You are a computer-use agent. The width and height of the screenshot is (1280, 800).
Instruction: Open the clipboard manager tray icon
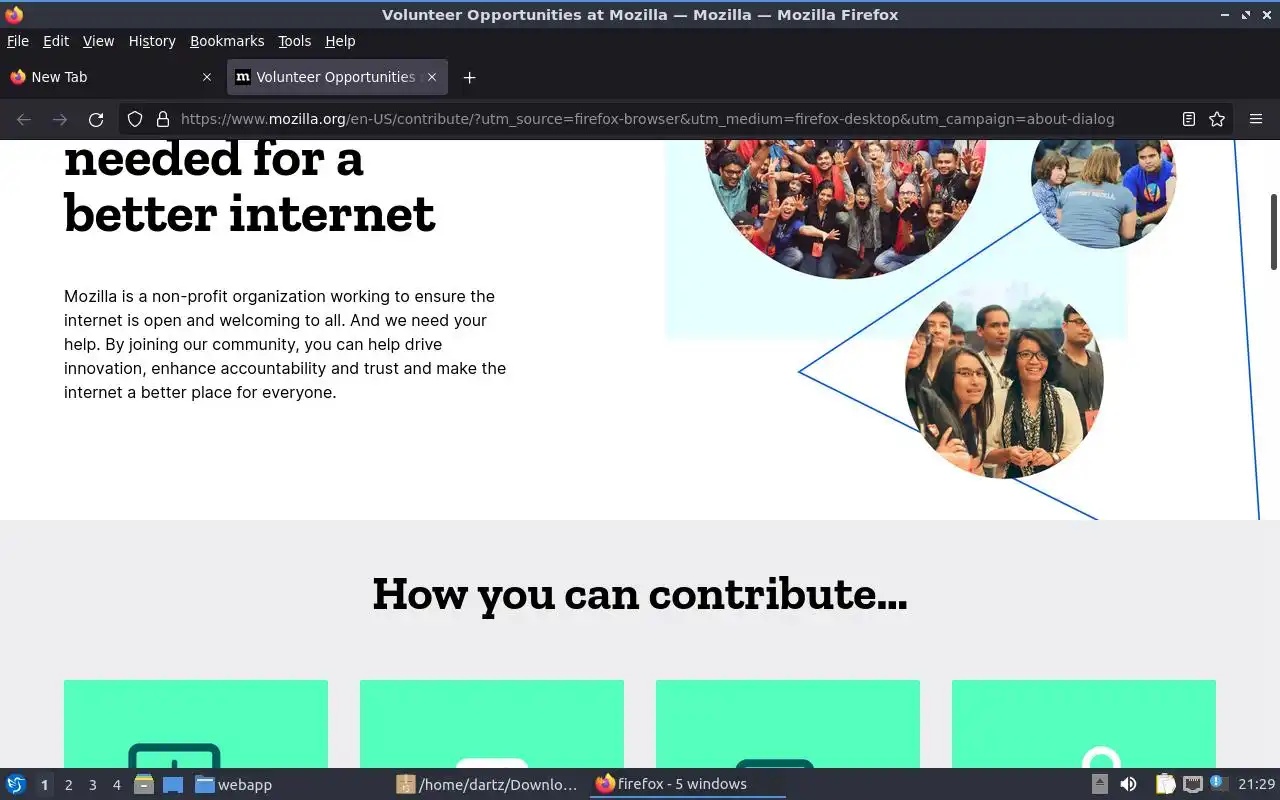click(x=1165, y=785)
